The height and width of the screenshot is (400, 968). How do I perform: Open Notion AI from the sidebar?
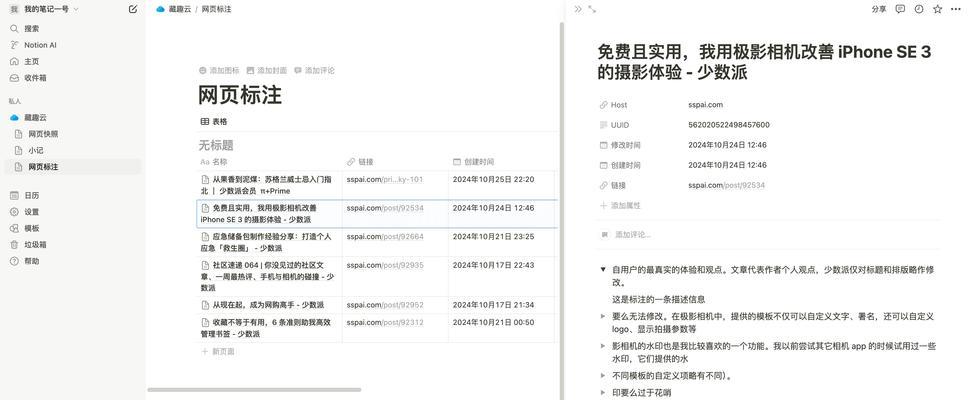point(41,45)
